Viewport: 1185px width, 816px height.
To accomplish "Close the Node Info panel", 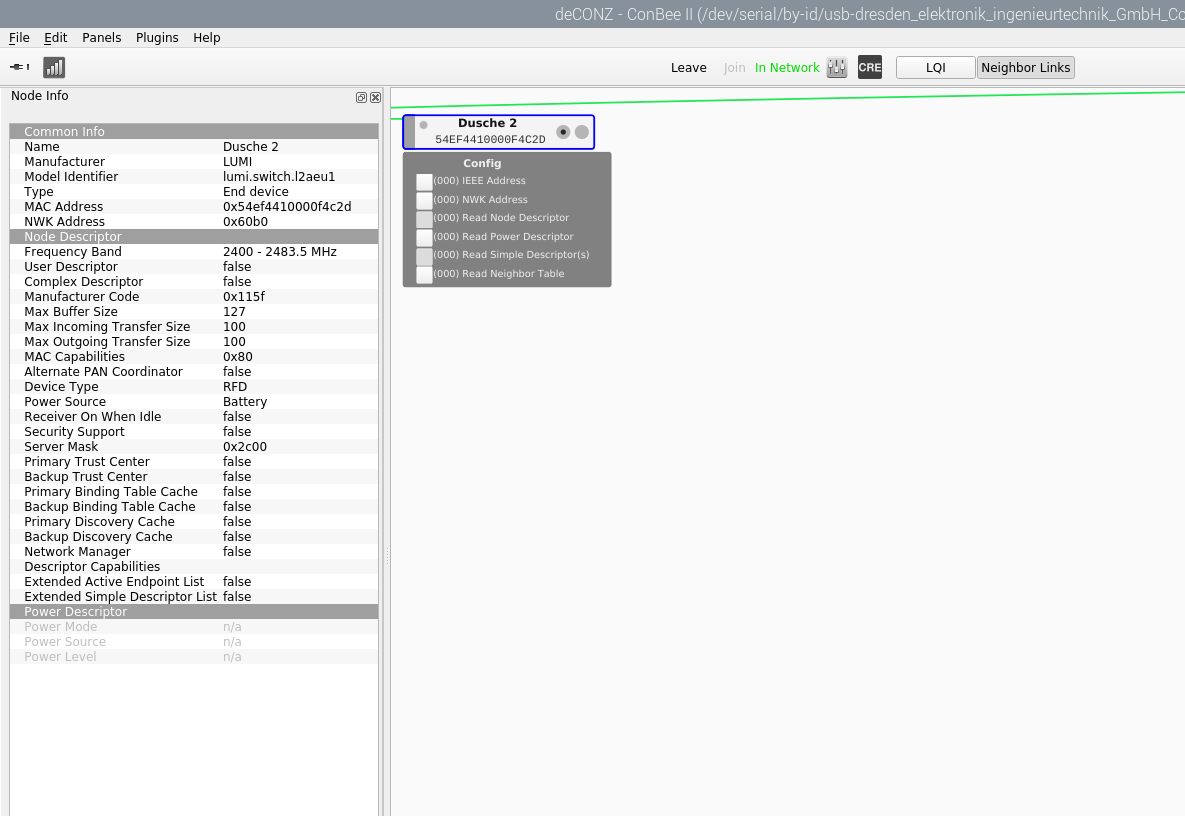I will pos(375,97).
